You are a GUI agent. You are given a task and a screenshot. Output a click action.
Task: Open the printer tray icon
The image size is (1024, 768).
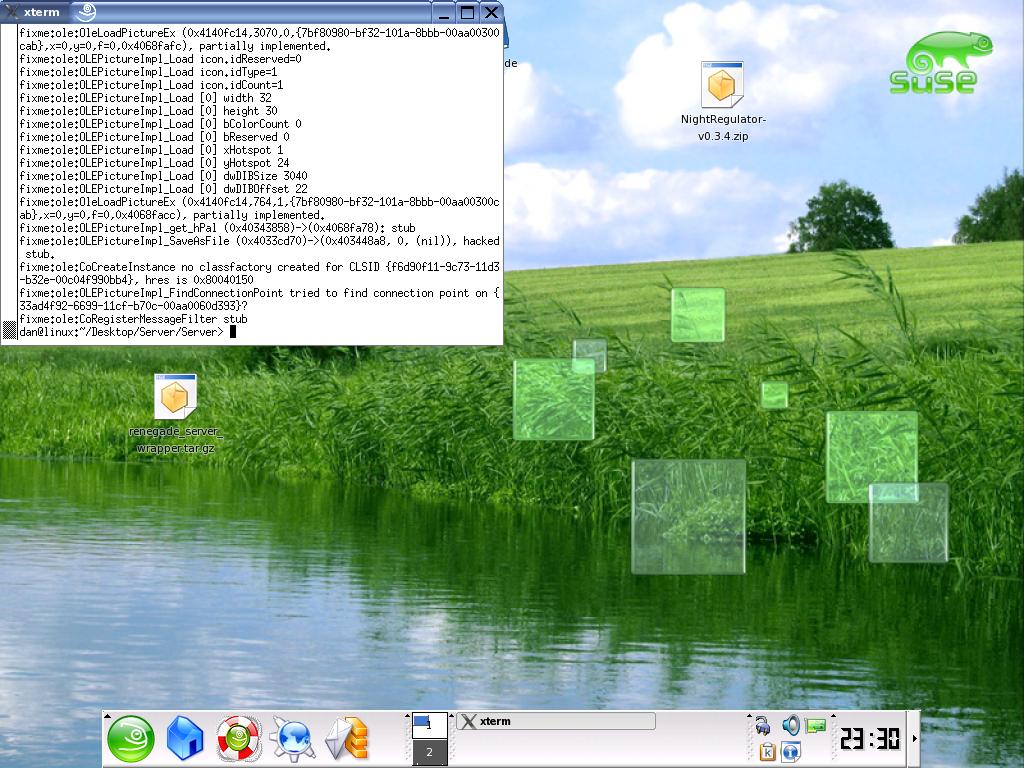(763, 725)
